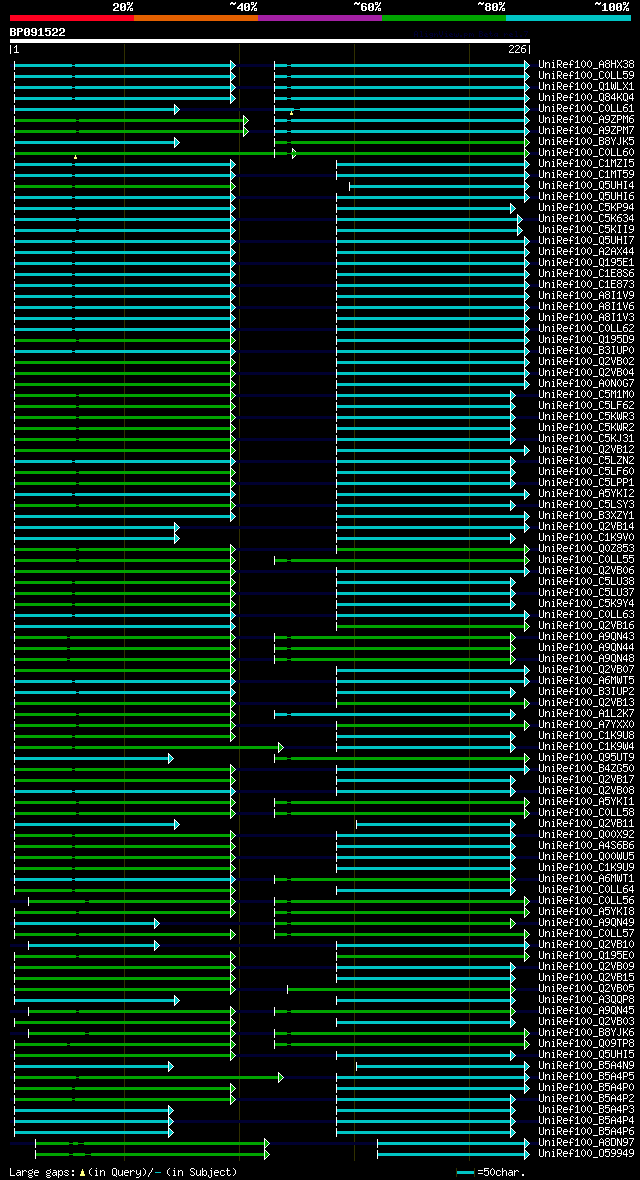
Task: Select label UniRef100_A5YKI2
Action: coord(587,493)
